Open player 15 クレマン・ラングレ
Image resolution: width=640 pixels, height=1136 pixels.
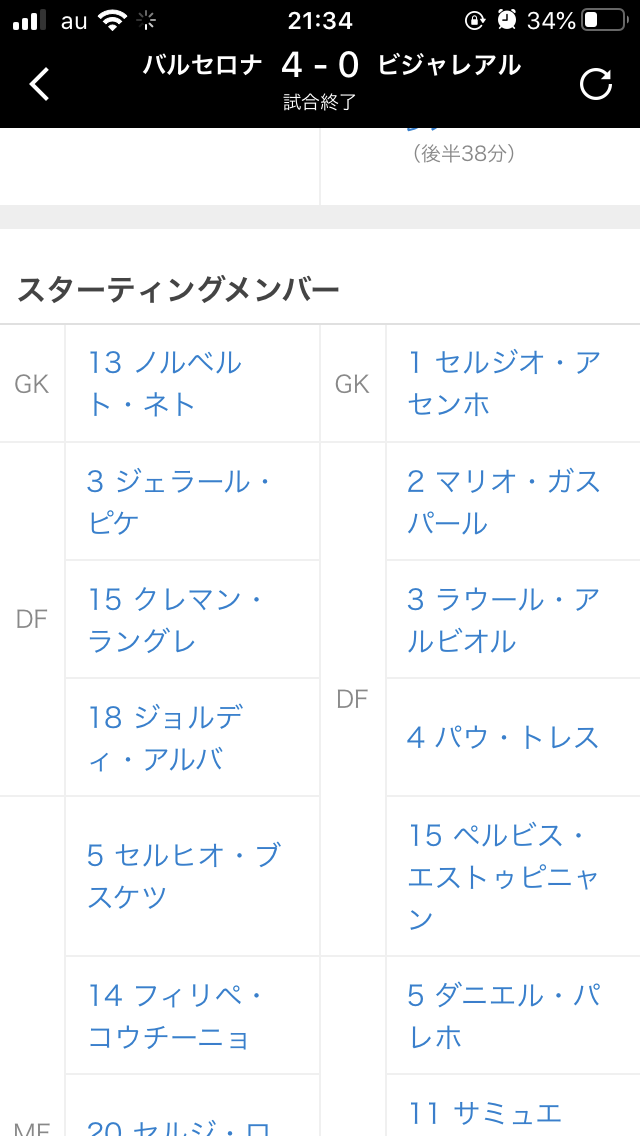(x=175, y=620)
